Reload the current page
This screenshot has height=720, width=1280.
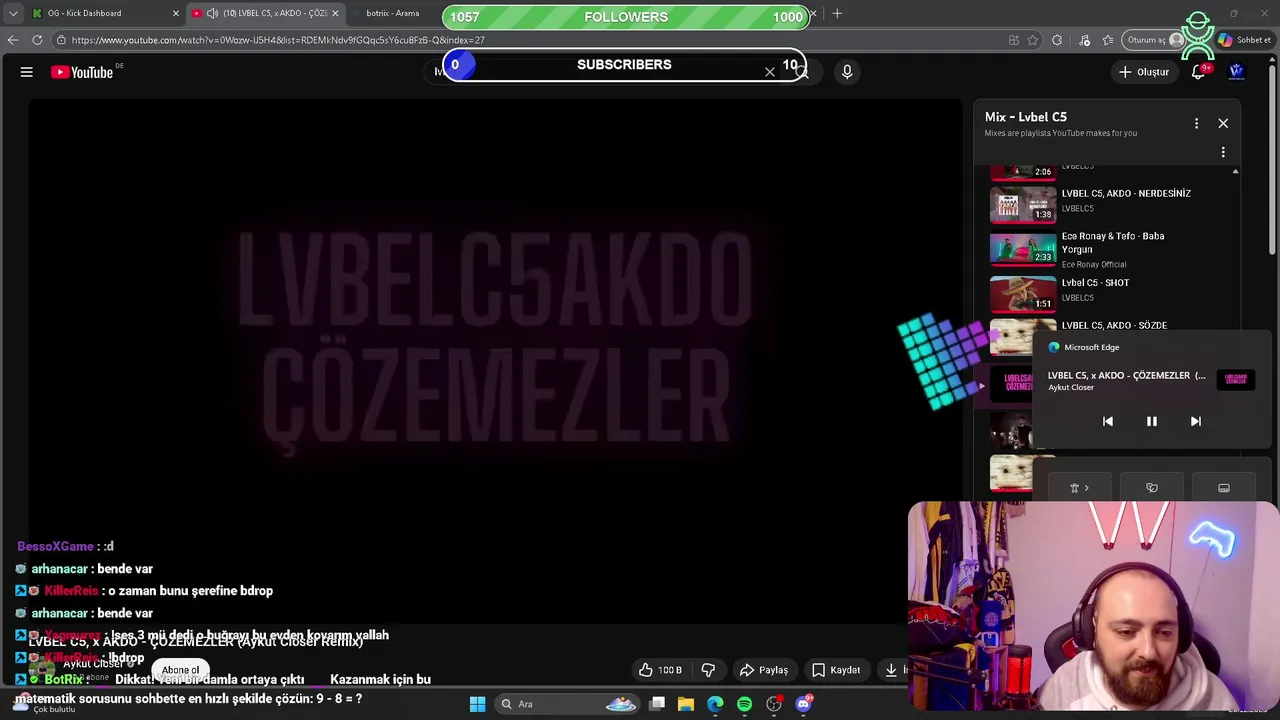[37, 40]
